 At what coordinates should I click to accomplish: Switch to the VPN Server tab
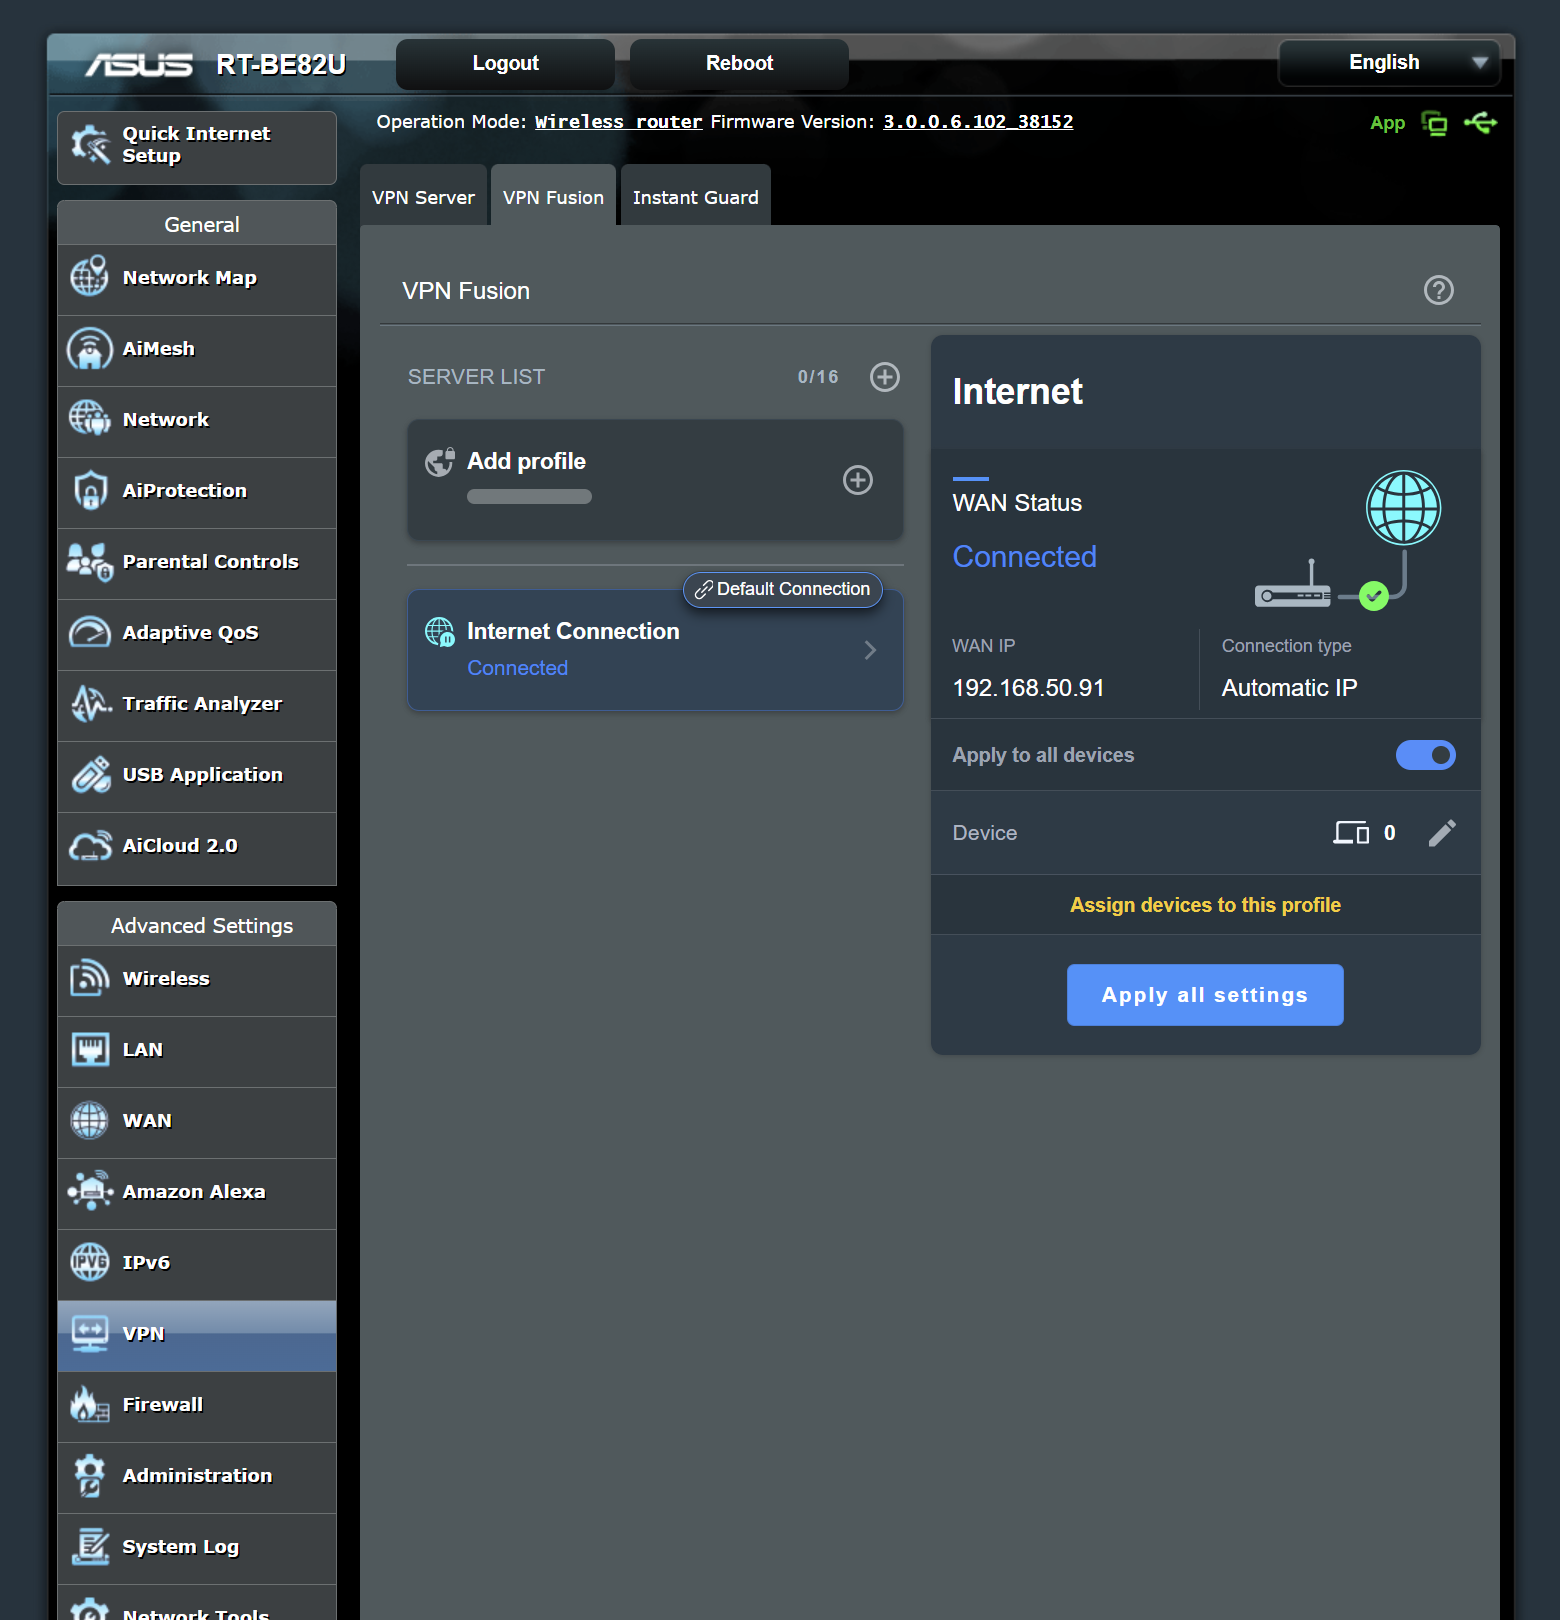[423, 196]
